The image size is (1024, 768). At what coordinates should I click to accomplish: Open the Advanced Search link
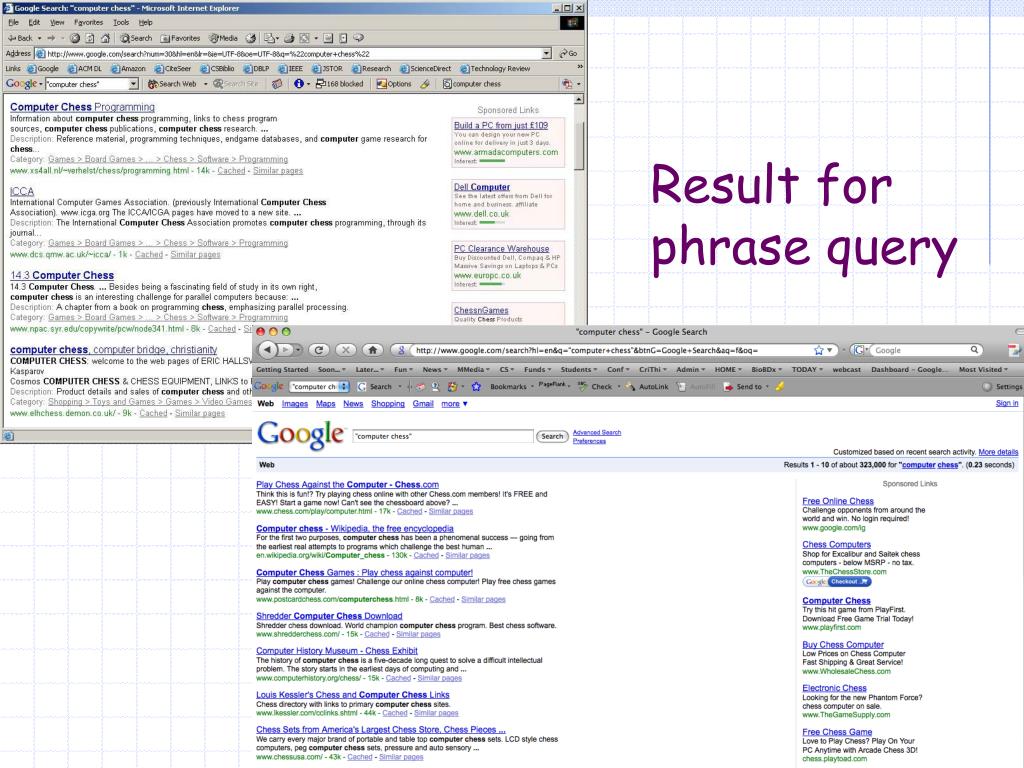(x=596, y=432)
